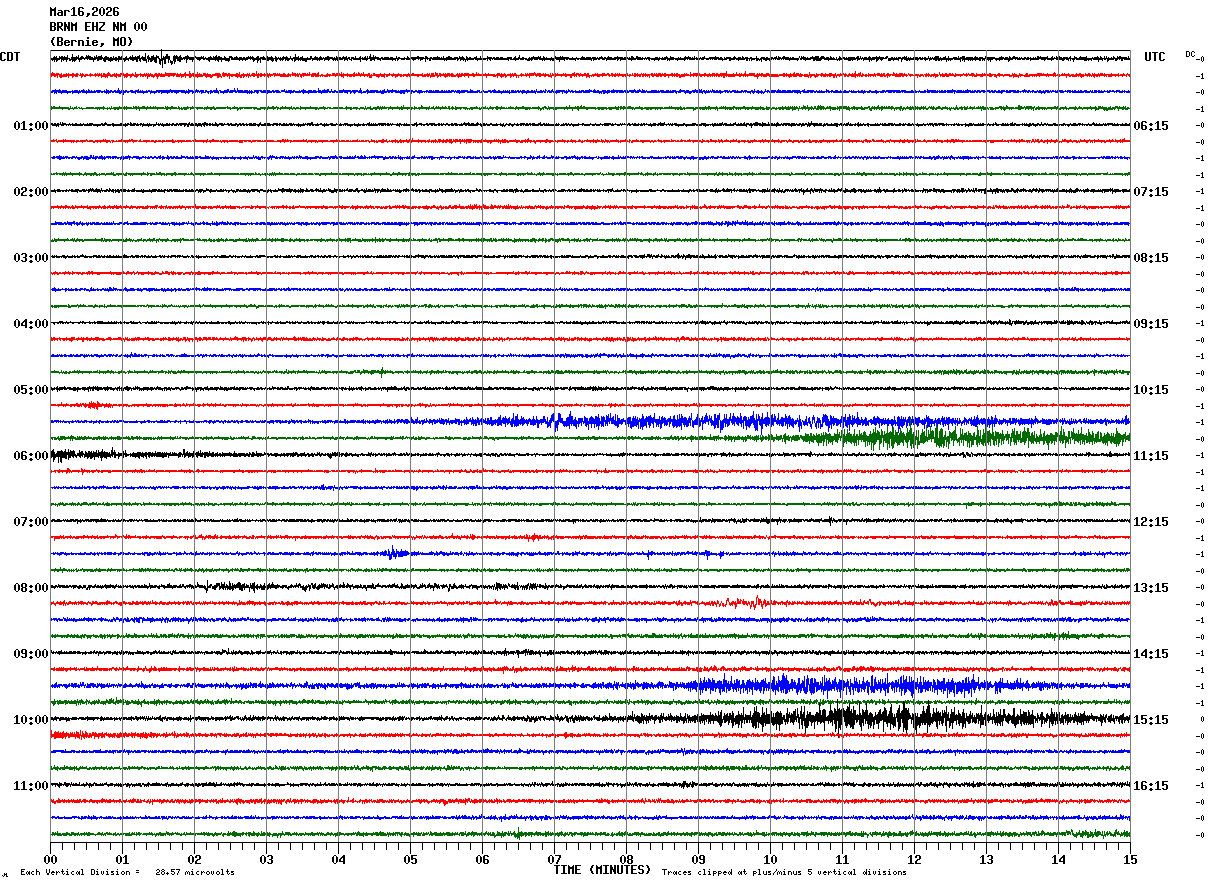
Task: Select the 10:00 CDT row label
Action: [31, 720]
